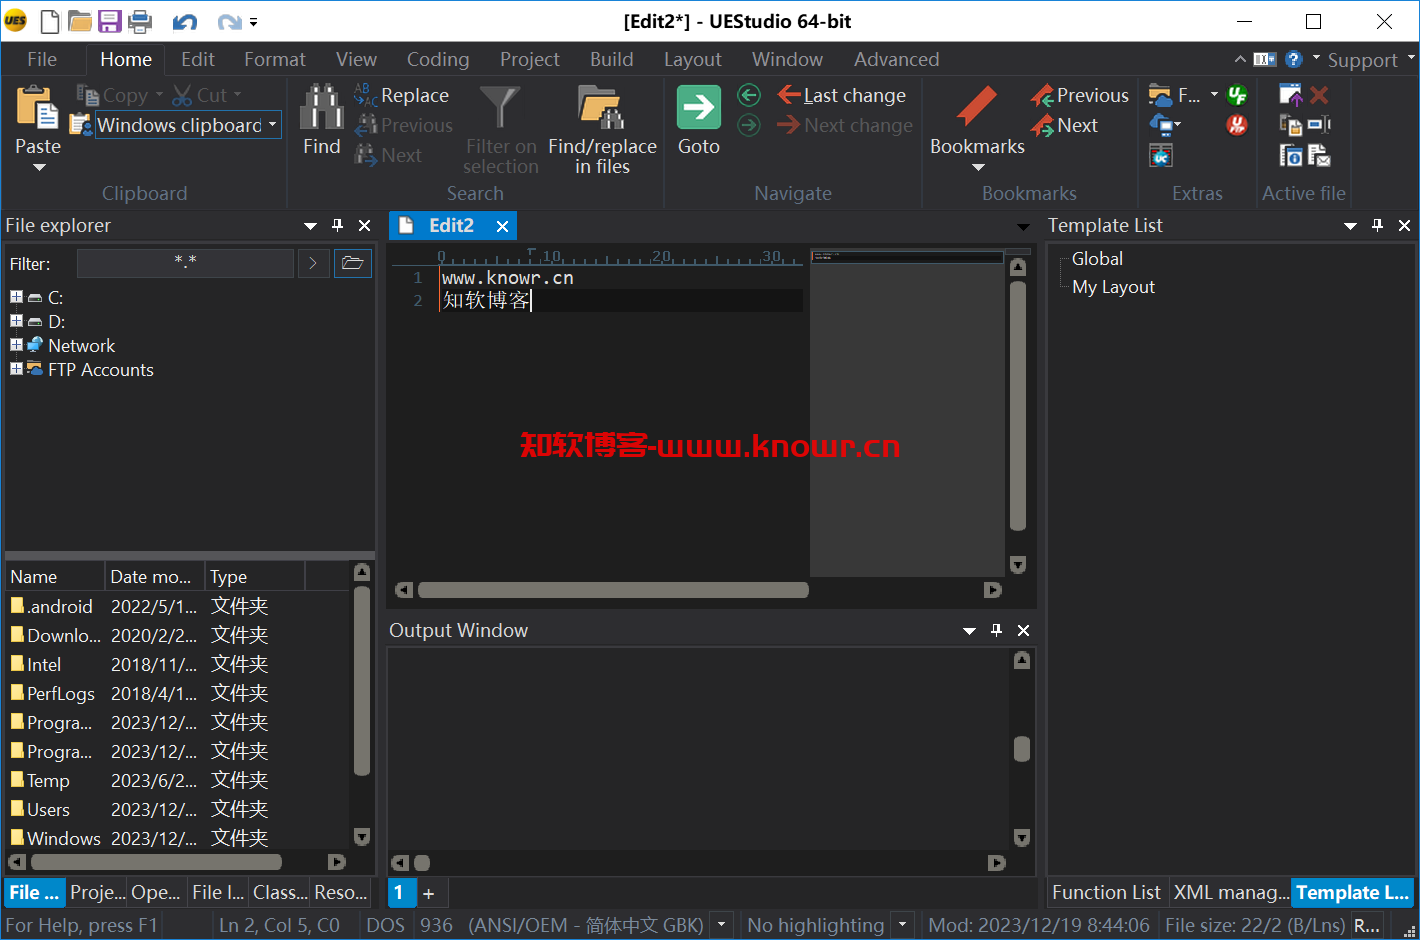Open the No highlighting dropdown arrow
The image size is (1420, 940).
(x=902, y=925)
